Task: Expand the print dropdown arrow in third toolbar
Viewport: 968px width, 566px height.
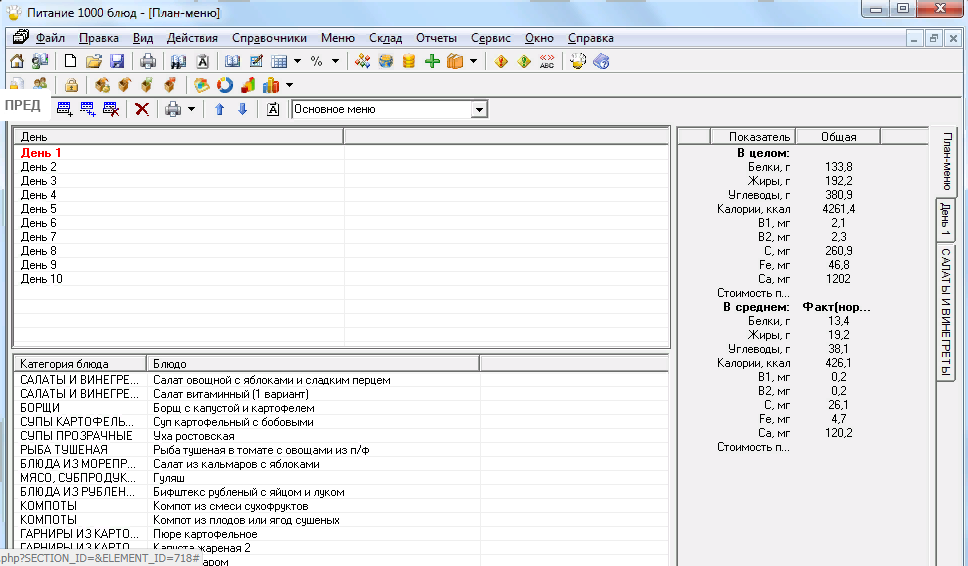Action: pos(191,109)
